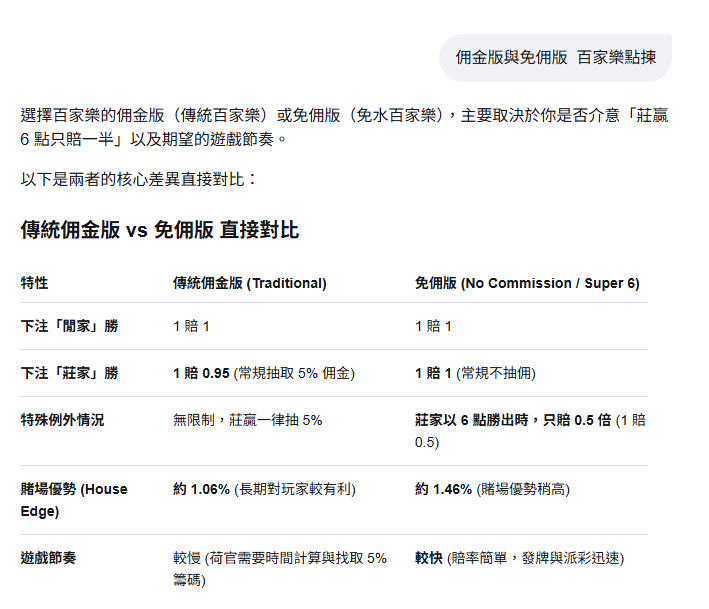Click heading 傳統佣金版 vs 免佣版 直接對比
This screenshot has height=609, width=709.
[160, 230]
